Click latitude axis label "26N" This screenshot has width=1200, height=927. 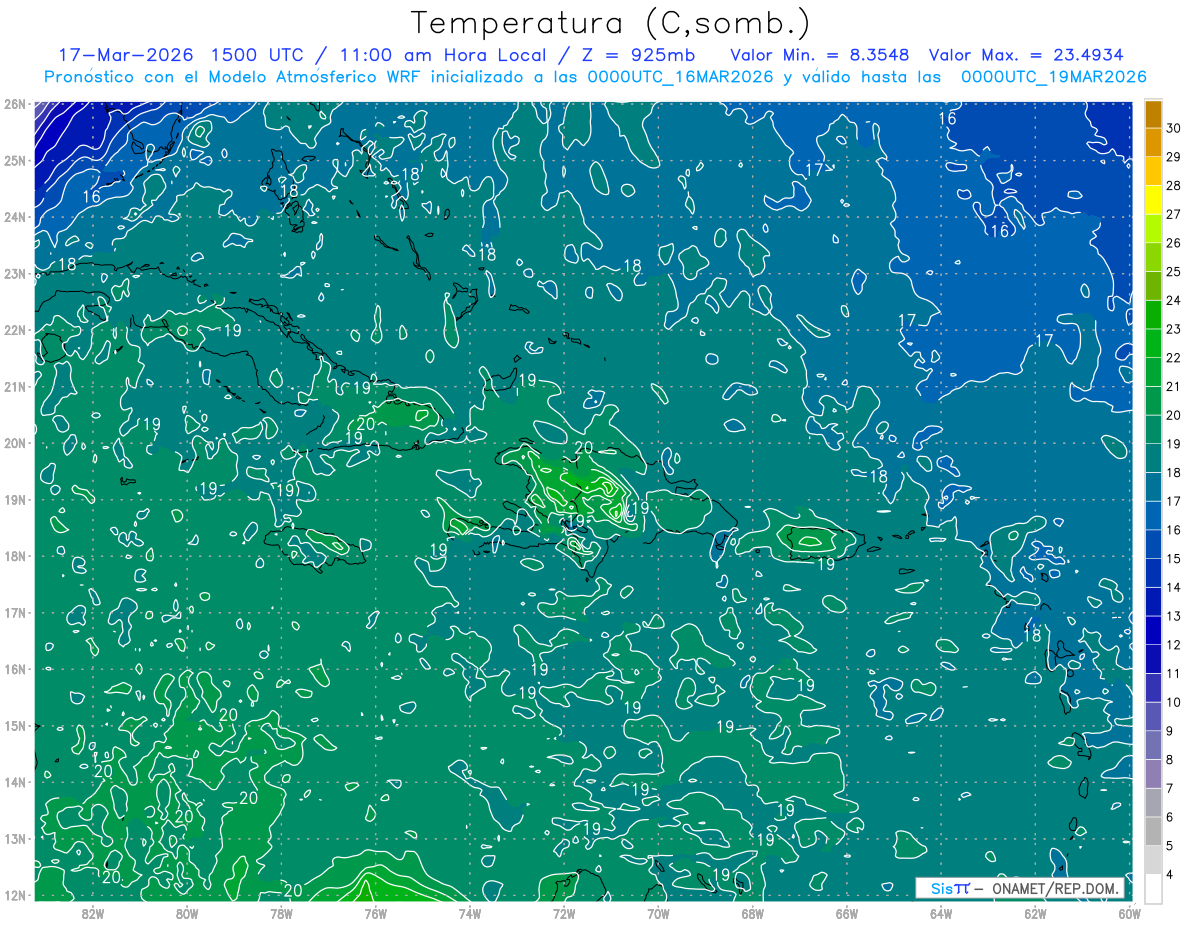coord(15,104)
